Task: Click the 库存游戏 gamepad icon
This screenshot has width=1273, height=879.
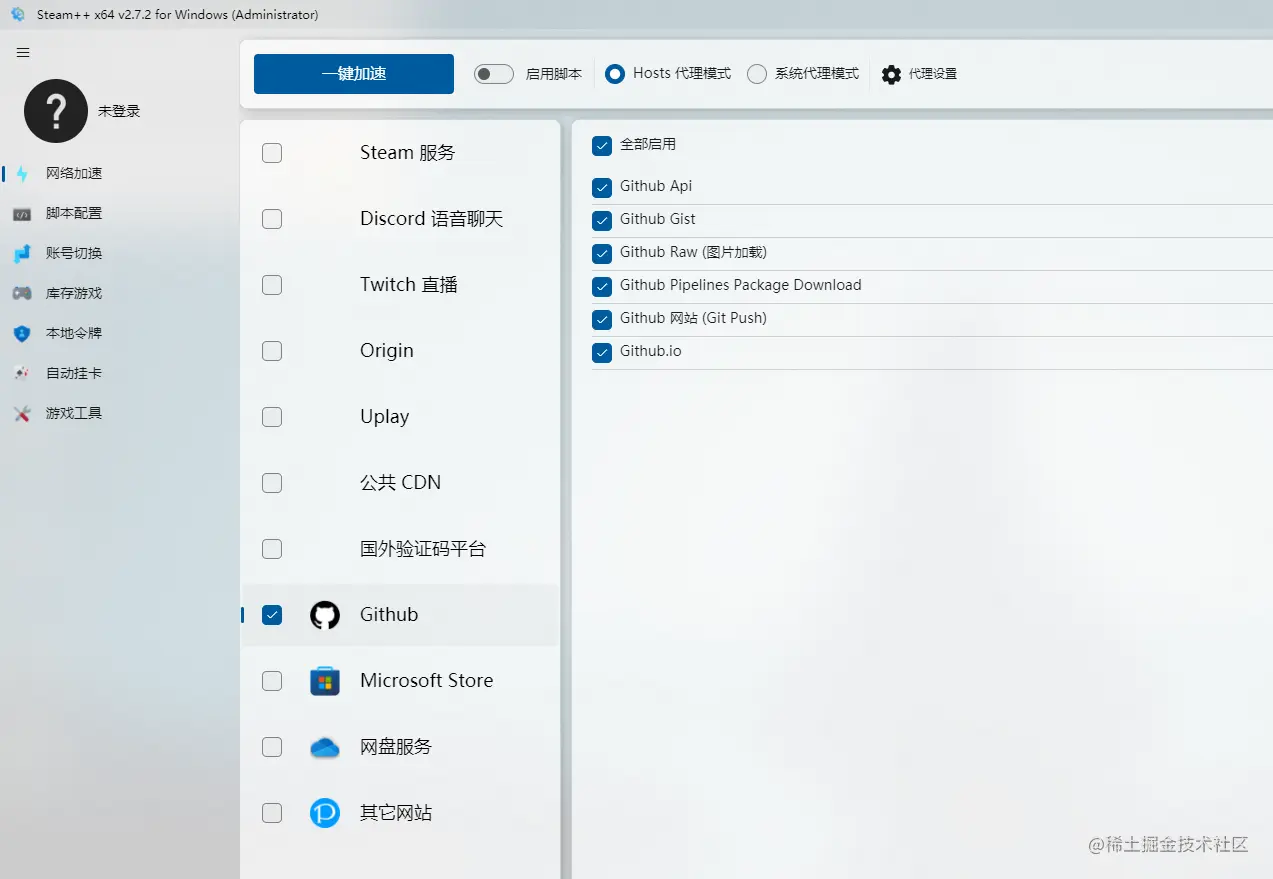Action: point(22,294)
